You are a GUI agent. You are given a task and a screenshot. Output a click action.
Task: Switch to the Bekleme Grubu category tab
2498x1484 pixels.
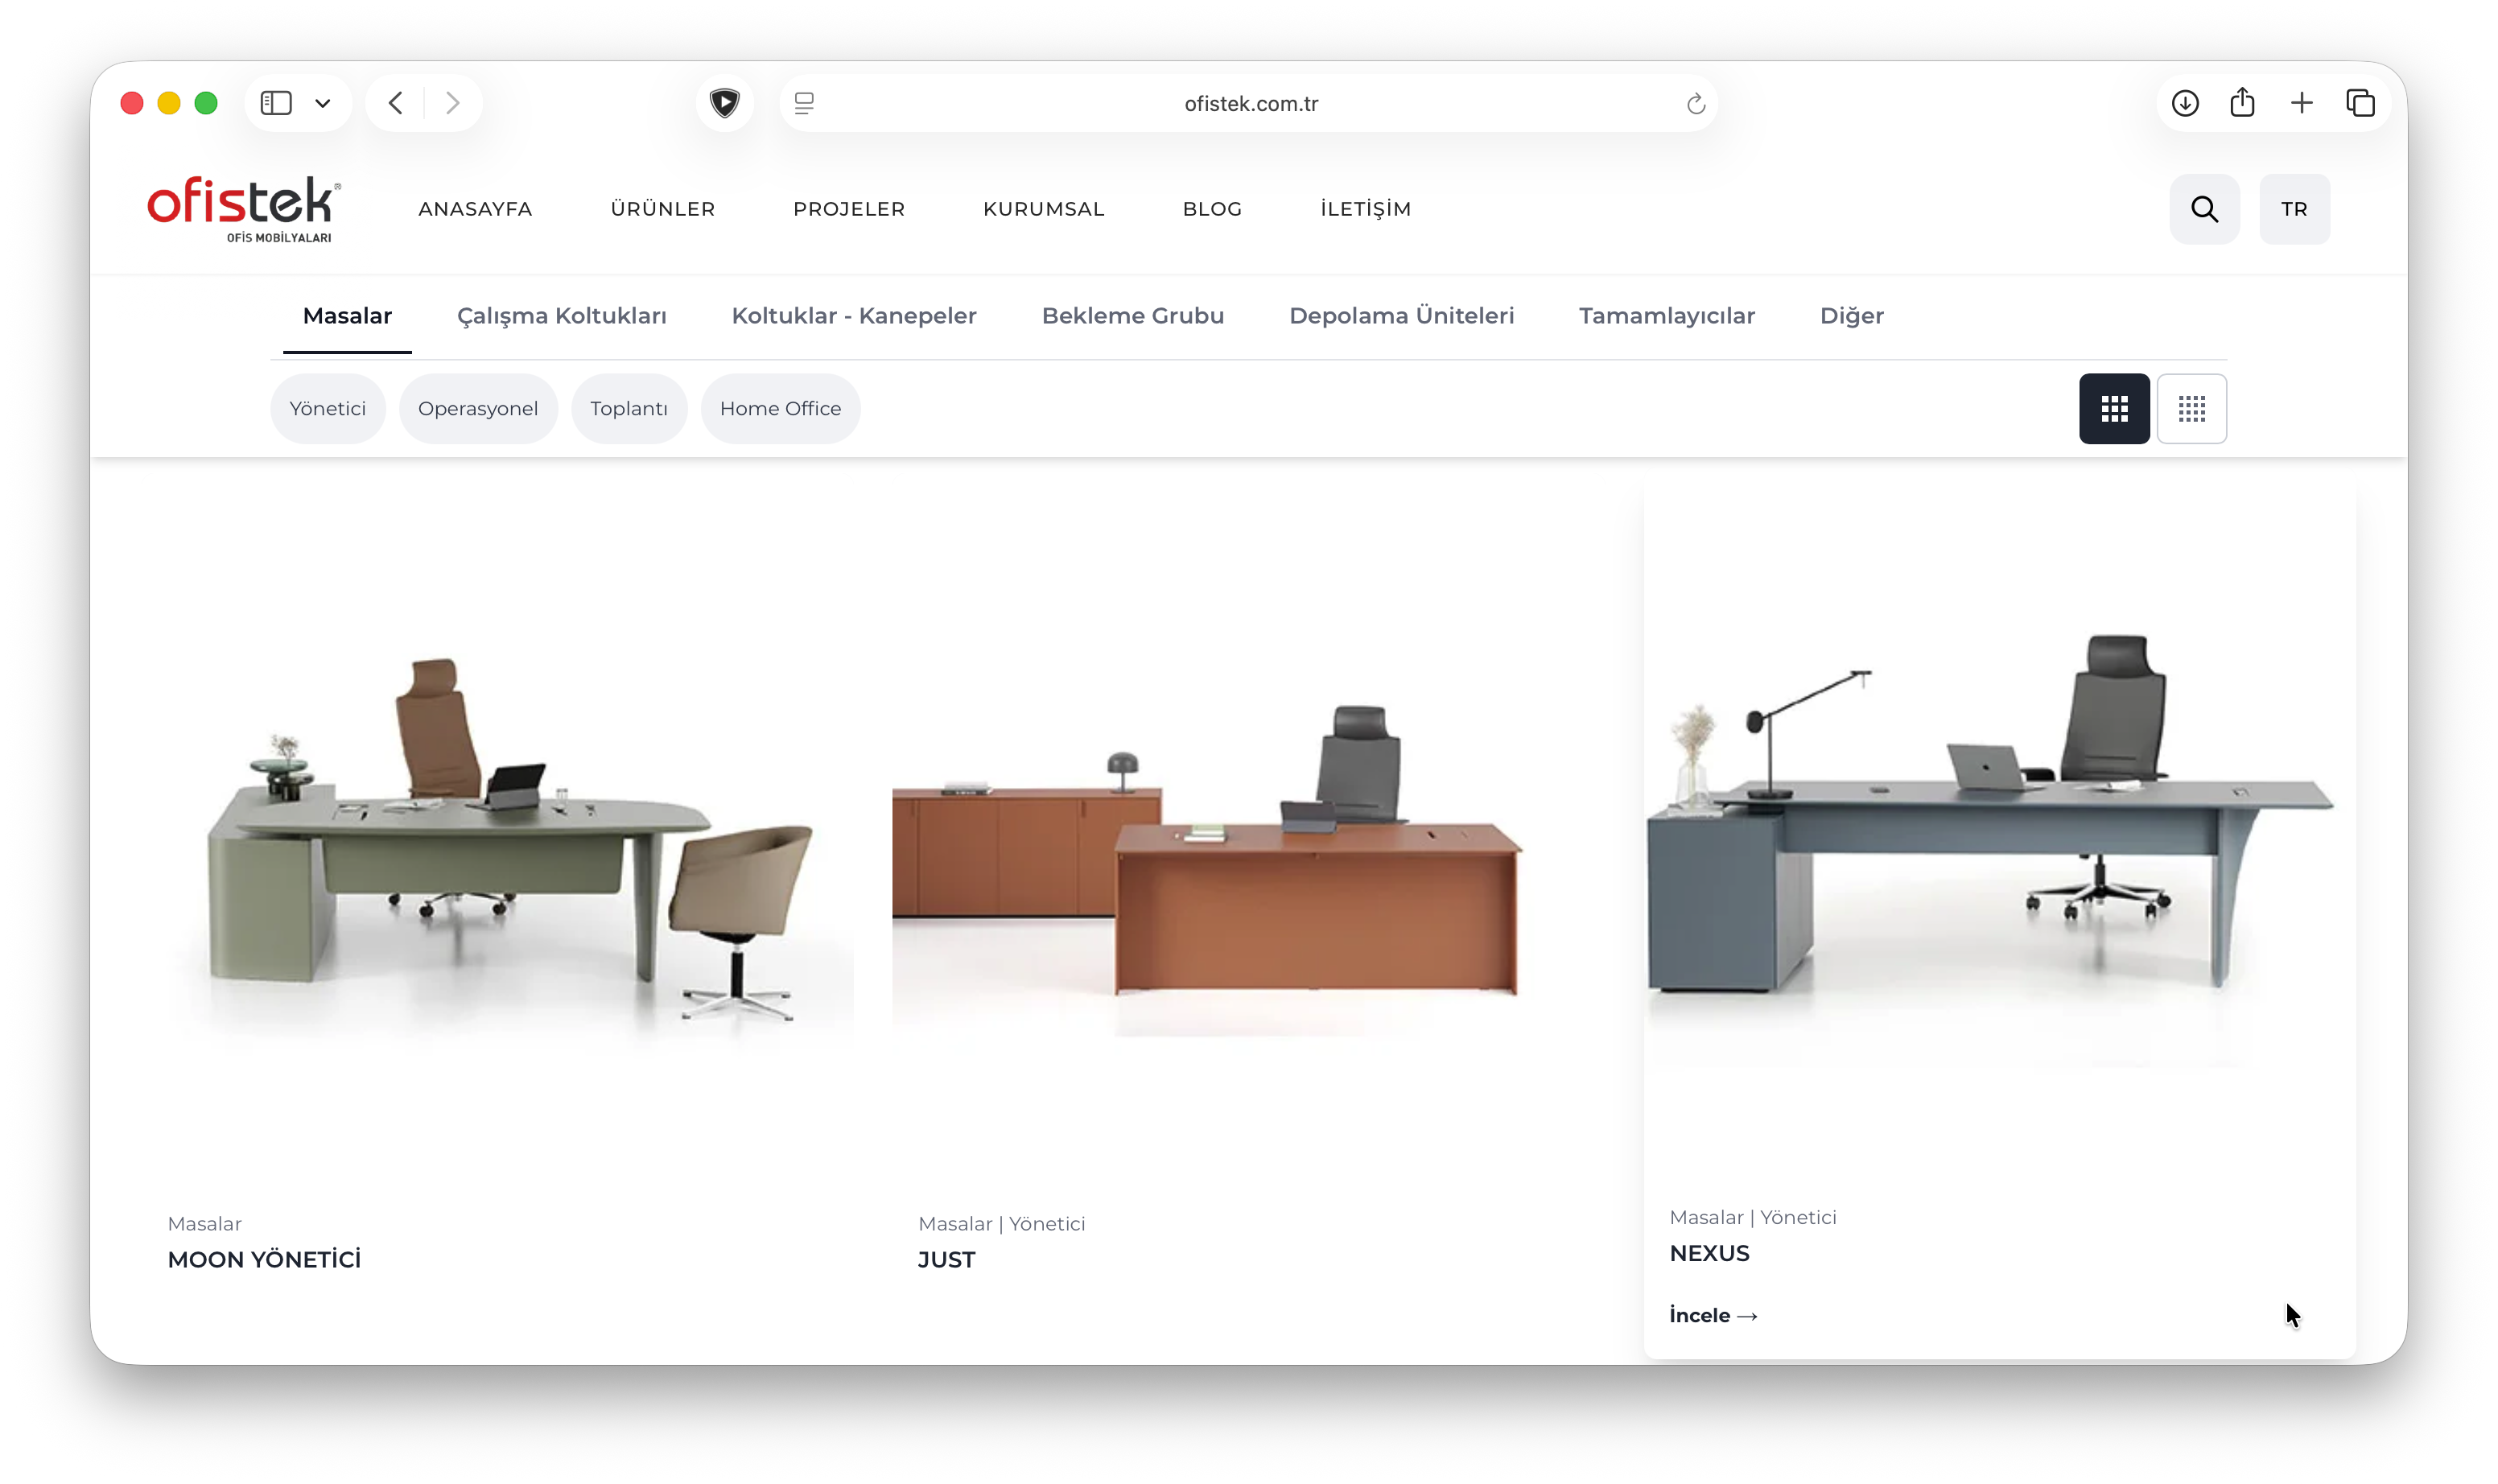point(1132,315)
